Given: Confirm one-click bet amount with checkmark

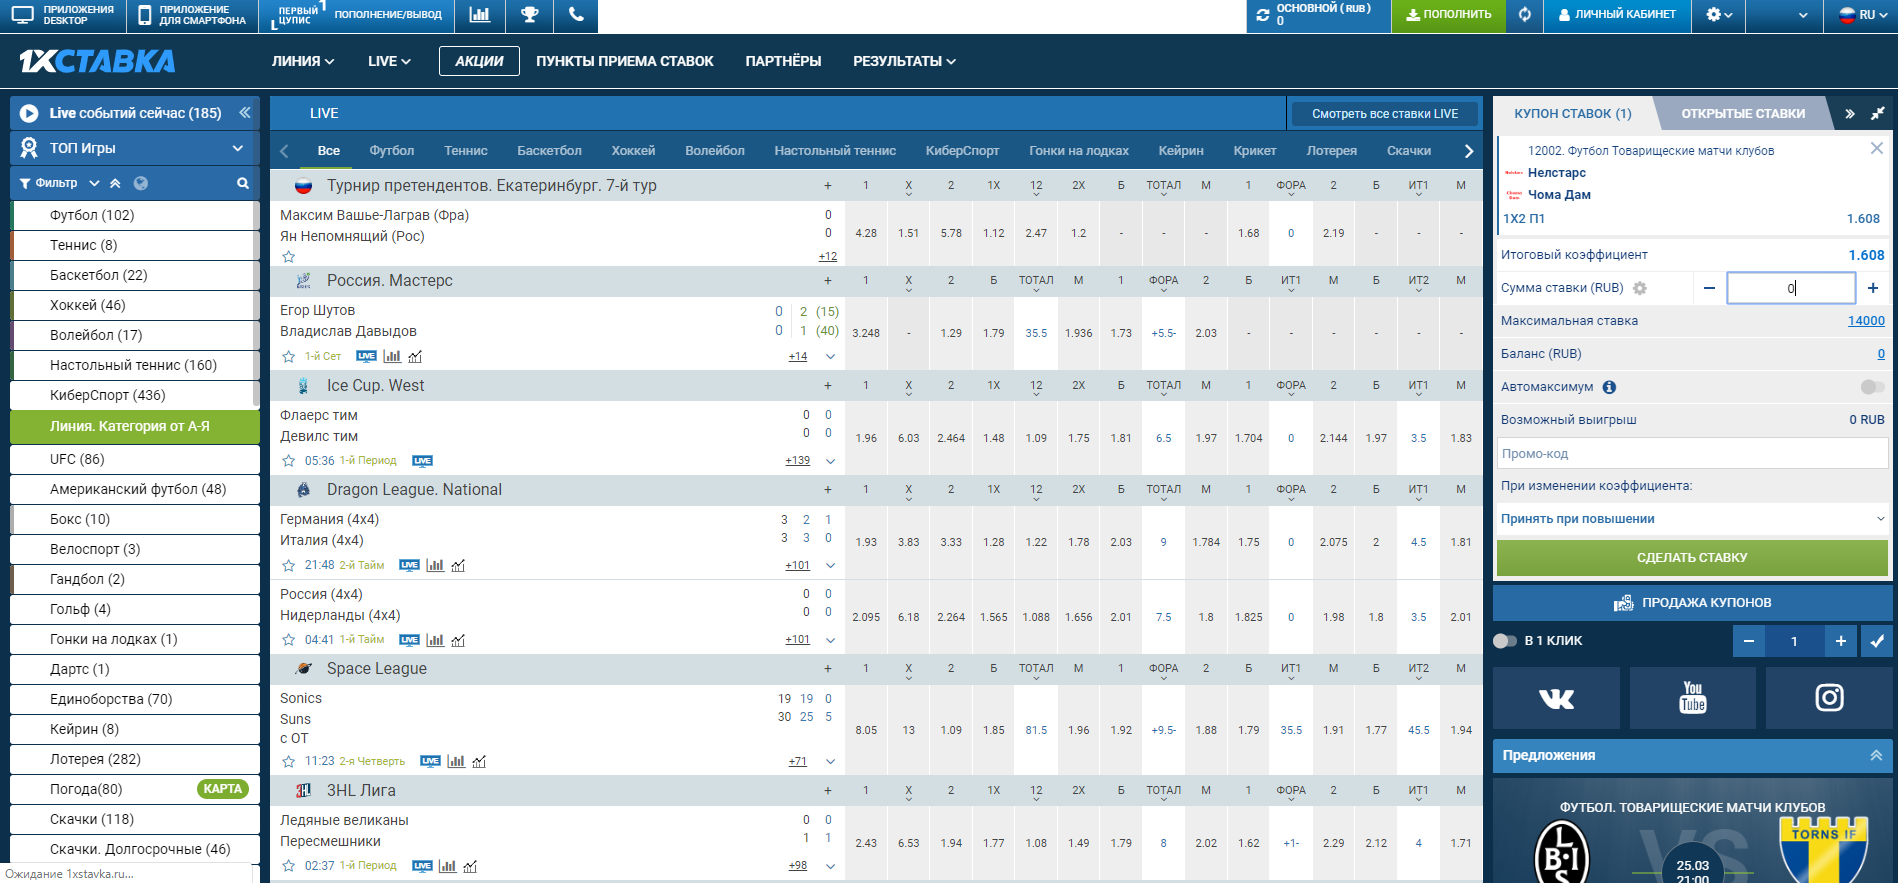Looking at the screenshot, I should click(x=1877, y=641).
